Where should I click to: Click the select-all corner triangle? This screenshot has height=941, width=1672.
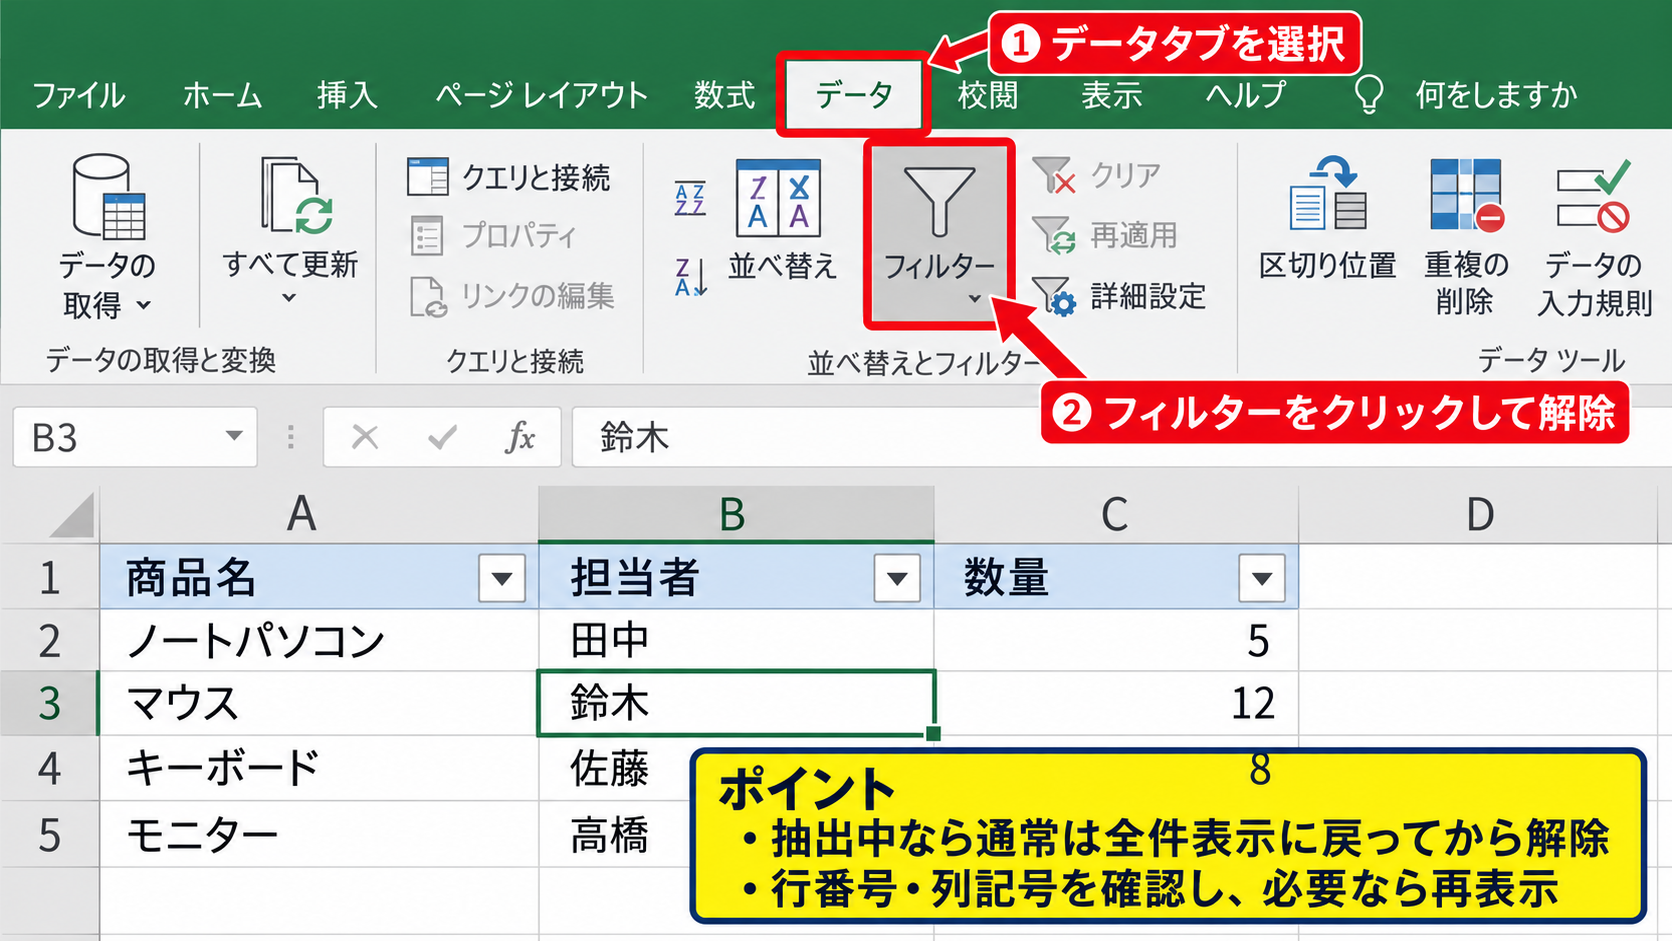point(72,515)
